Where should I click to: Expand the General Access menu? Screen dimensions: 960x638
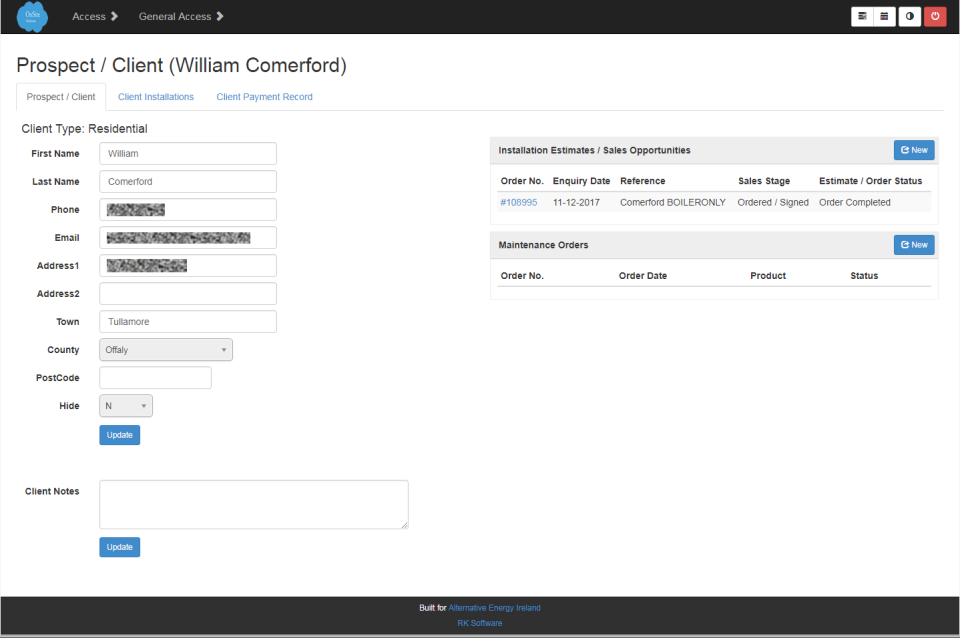click(x=181, y=17)
